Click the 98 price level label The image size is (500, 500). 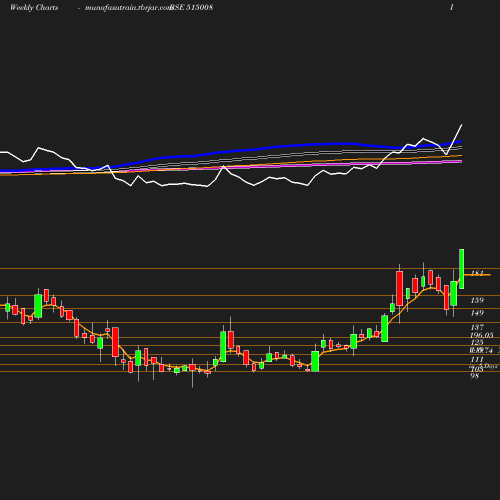click(x=475, y=376)
